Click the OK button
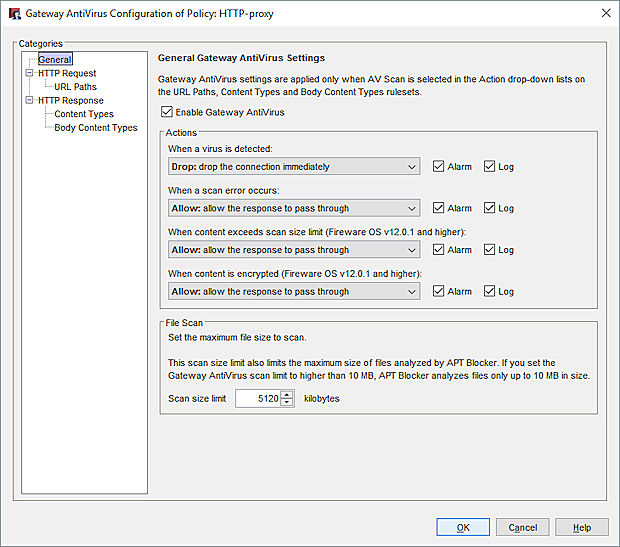 (x=463, y=527)
